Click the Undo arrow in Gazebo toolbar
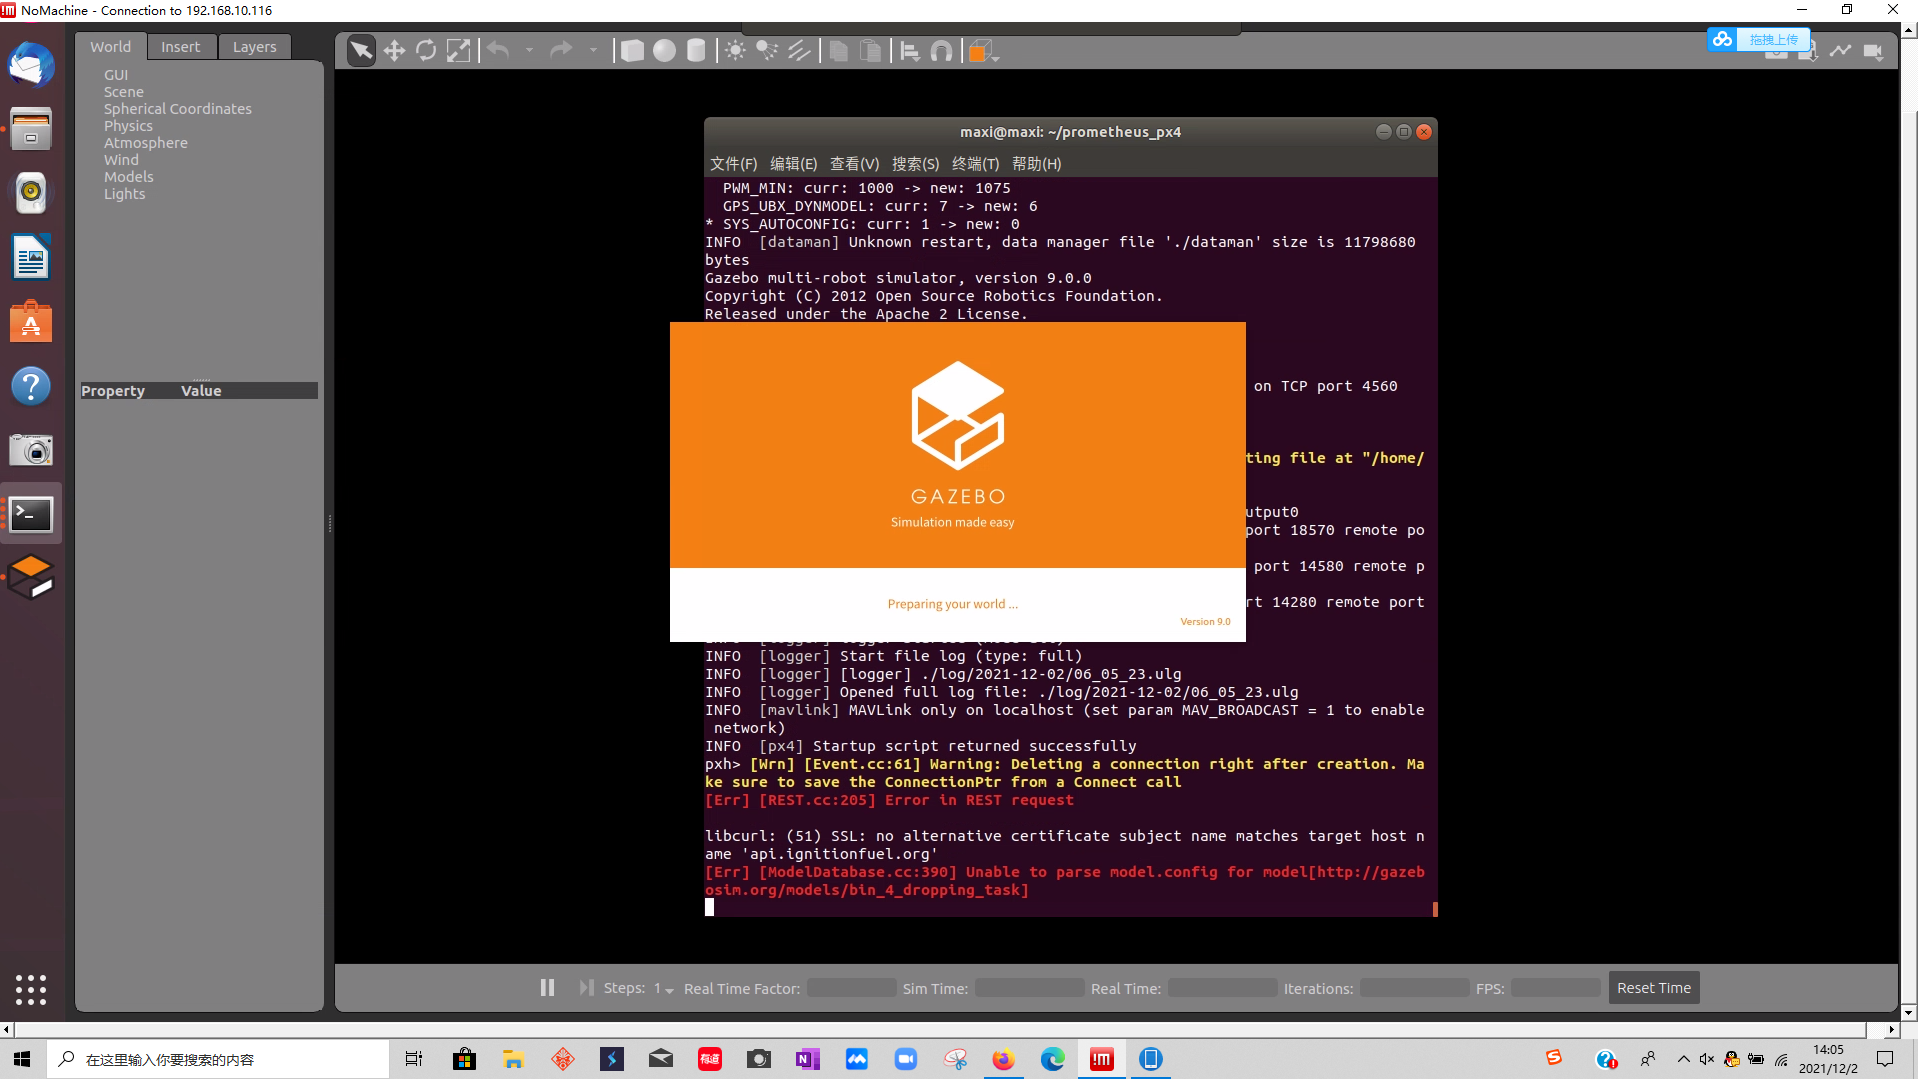Viewport: 1918px width, 1079px height. click(498, 50)
